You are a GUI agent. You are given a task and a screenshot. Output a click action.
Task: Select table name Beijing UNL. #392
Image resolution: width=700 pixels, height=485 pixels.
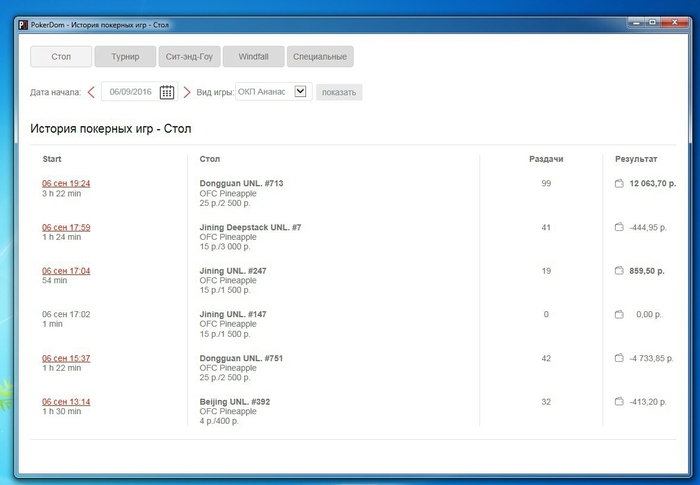(x=235, y=401)
